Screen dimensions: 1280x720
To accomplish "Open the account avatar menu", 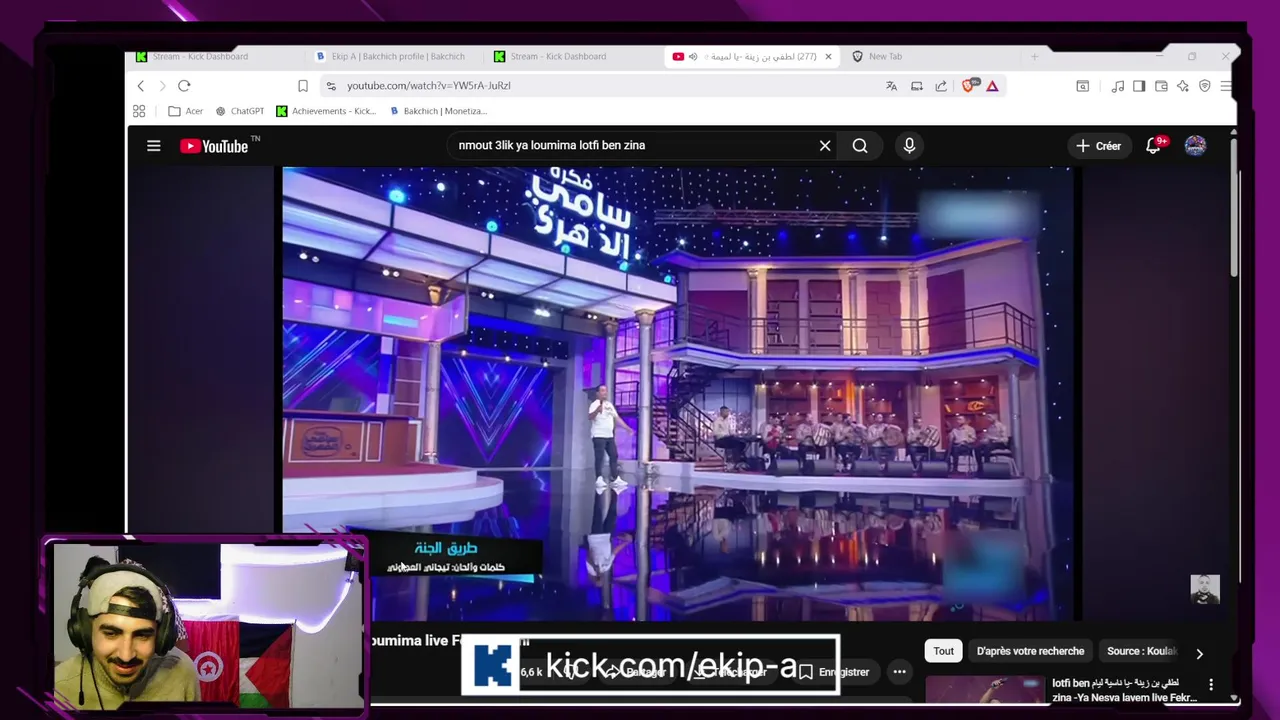I will tap(1195, 146).
